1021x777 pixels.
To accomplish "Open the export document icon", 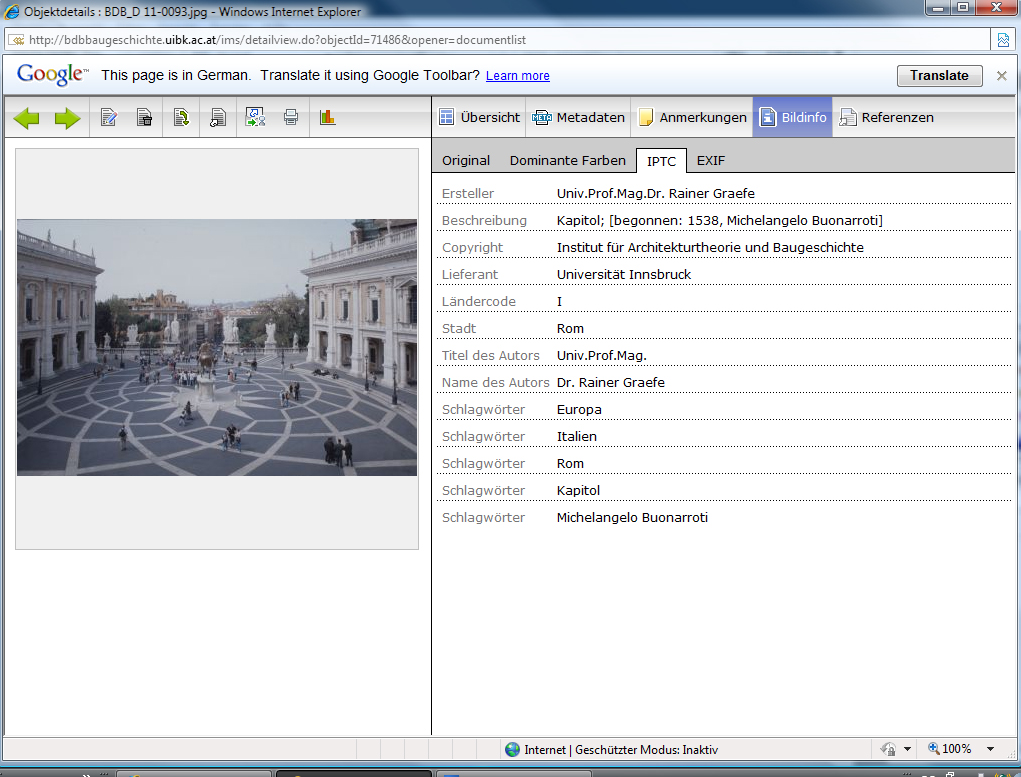I will click(181, 117).
